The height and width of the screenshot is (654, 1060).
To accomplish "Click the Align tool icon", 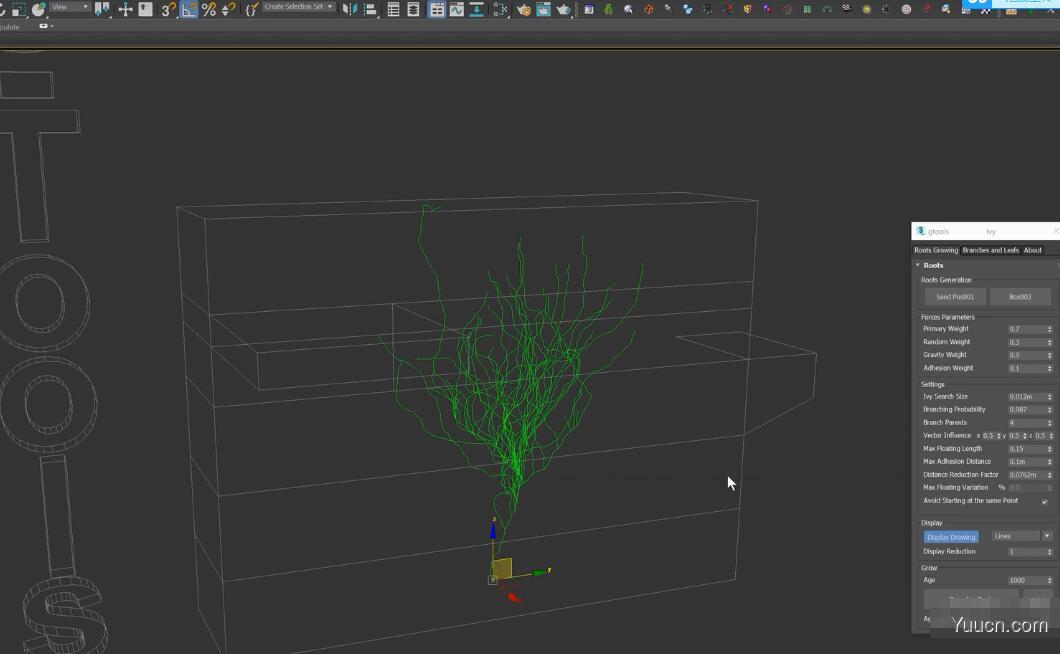I will pyautogui.click(x=370, y=9).
